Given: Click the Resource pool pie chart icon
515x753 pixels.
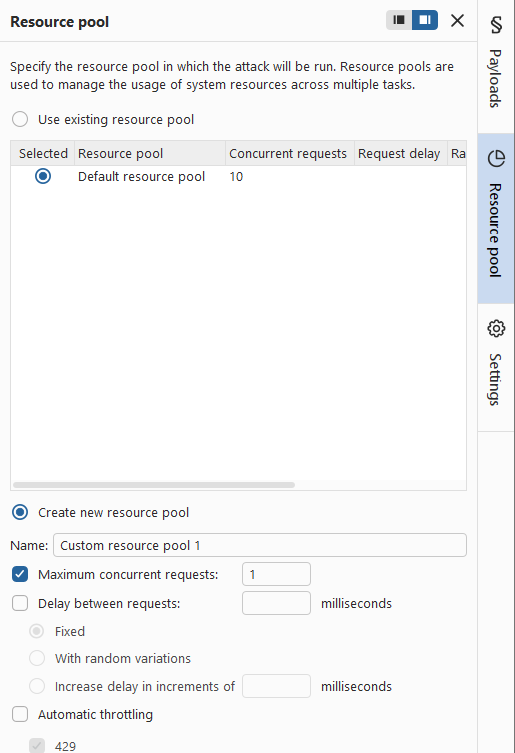Looking at the screenshot, I should [x=496, y=158].
